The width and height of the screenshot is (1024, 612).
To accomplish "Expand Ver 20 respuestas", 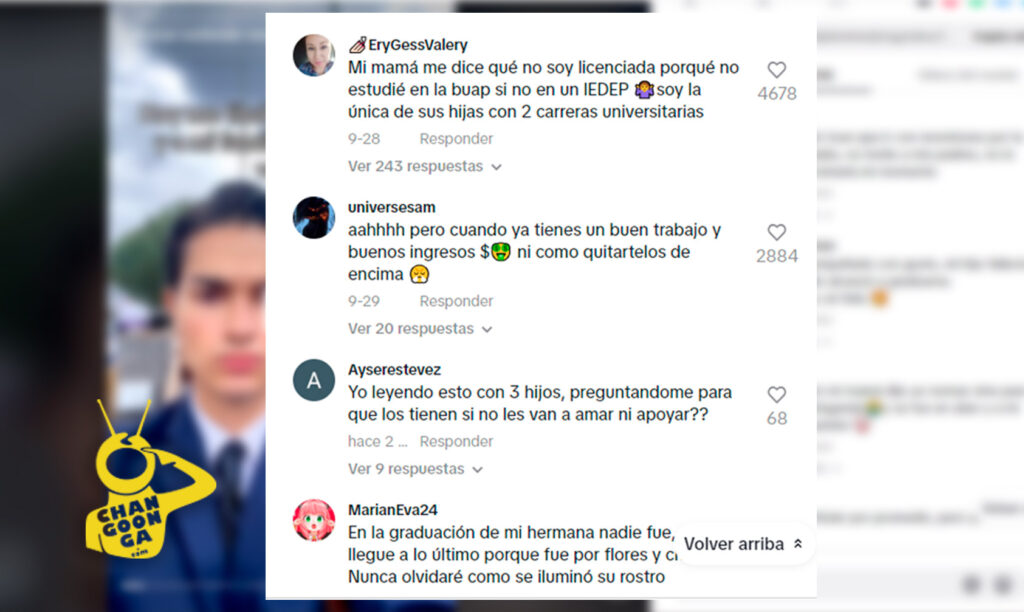I will tap(420, 329).
